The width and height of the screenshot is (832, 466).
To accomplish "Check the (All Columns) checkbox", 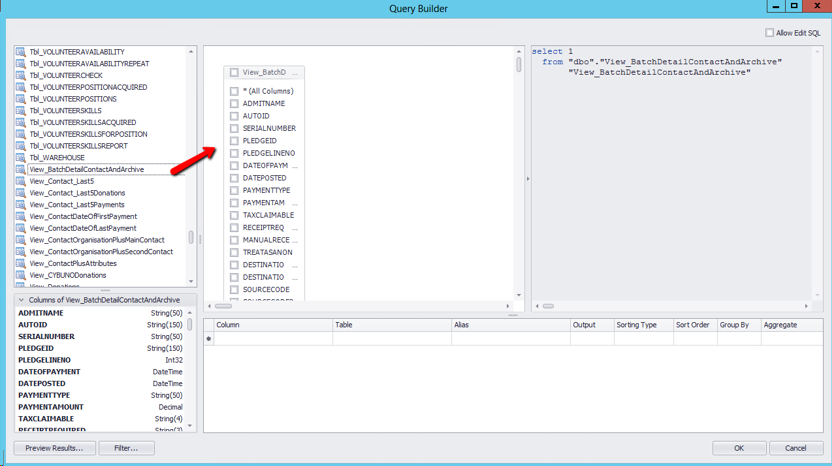I will (x=234, y=91).
